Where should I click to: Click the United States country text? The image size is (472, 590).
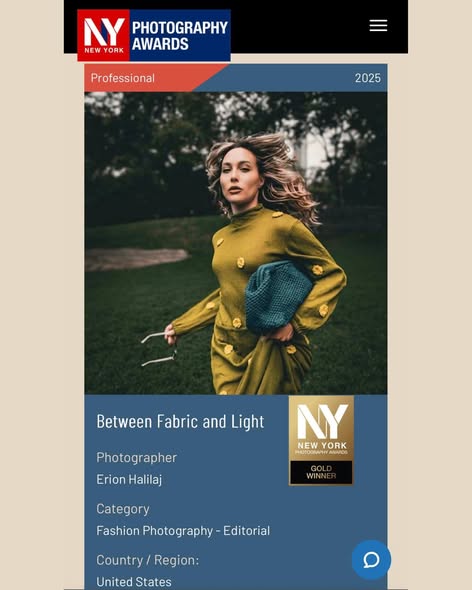[x=134, y=582]
